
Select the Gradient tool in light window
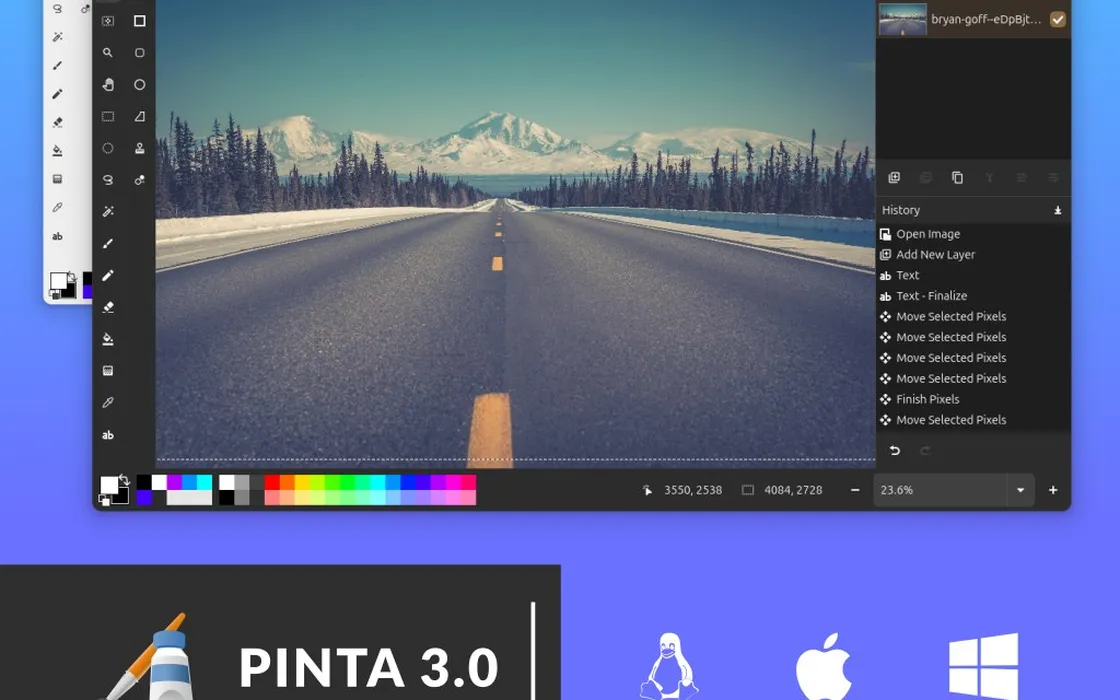pos(58,179)
